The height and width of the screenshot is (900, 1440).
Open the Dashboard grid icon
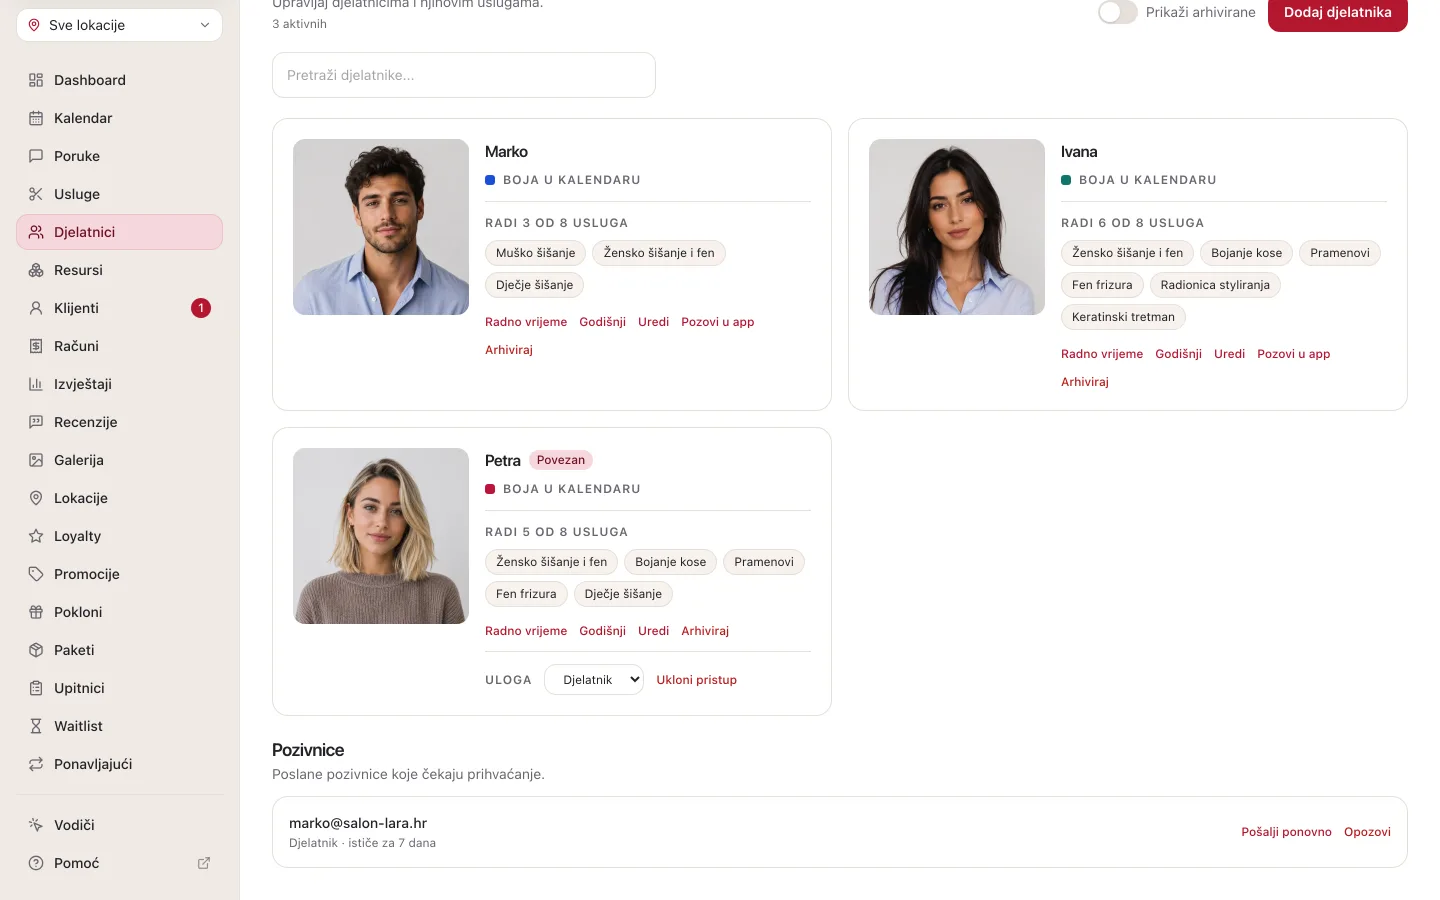pyautogui.click(x=36, y=80)
